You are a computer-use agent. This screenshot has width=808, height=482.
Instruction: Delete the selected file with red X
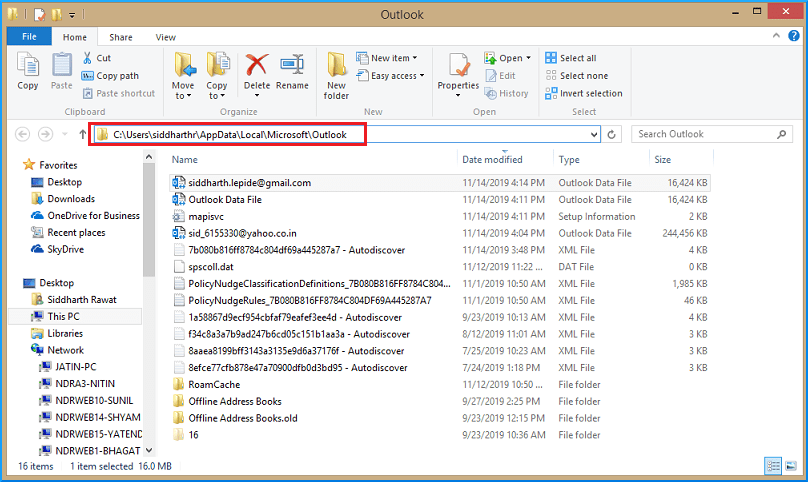click(257, 75)
